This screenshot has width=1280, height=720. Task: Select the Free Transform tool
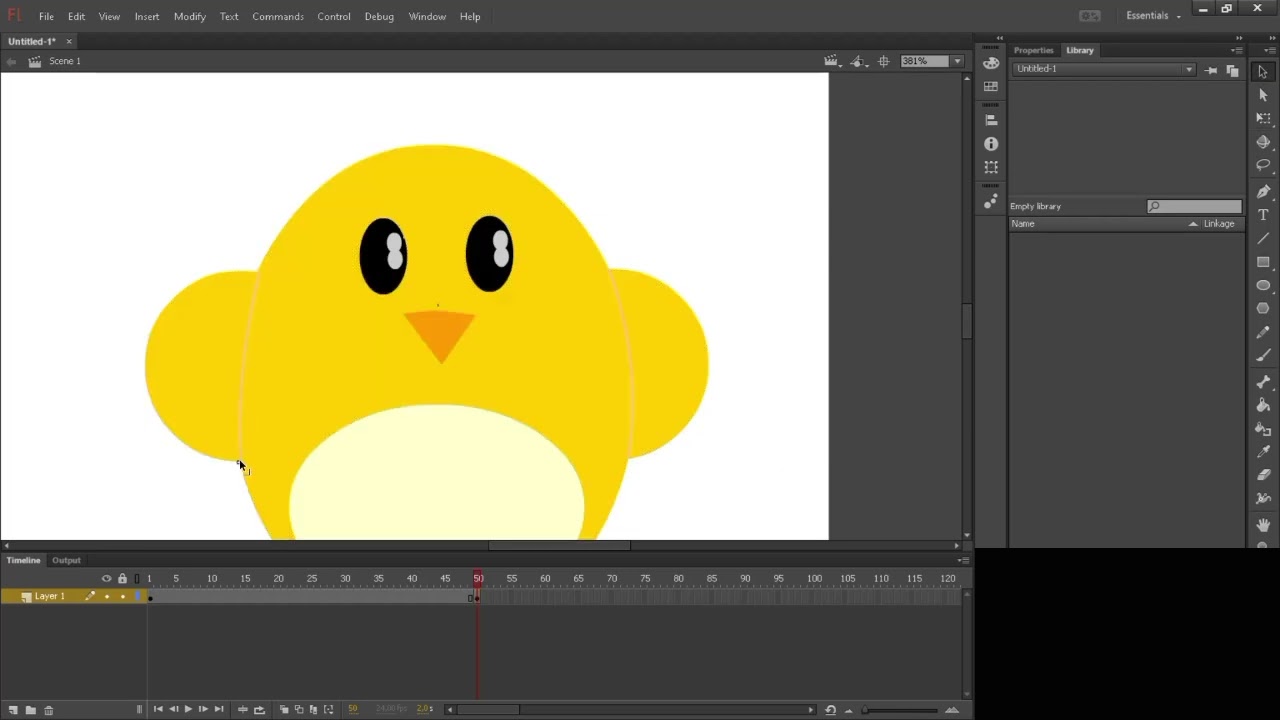(x=1263, y=118)
